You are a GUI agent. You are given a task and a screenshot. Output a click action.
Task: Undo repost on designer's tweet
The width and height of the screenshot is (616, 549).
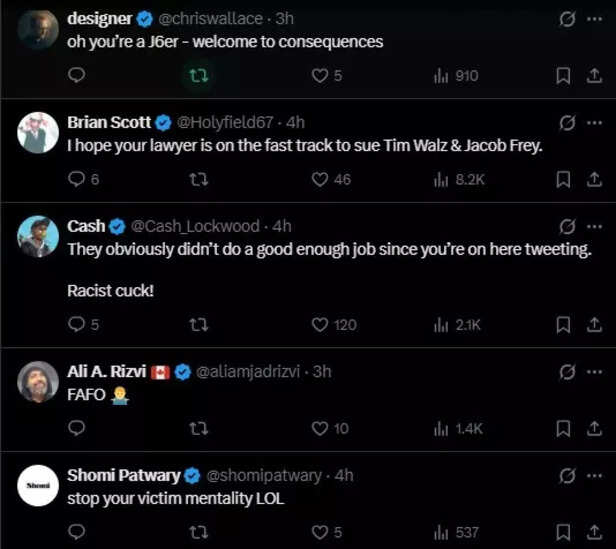(199, 76)
